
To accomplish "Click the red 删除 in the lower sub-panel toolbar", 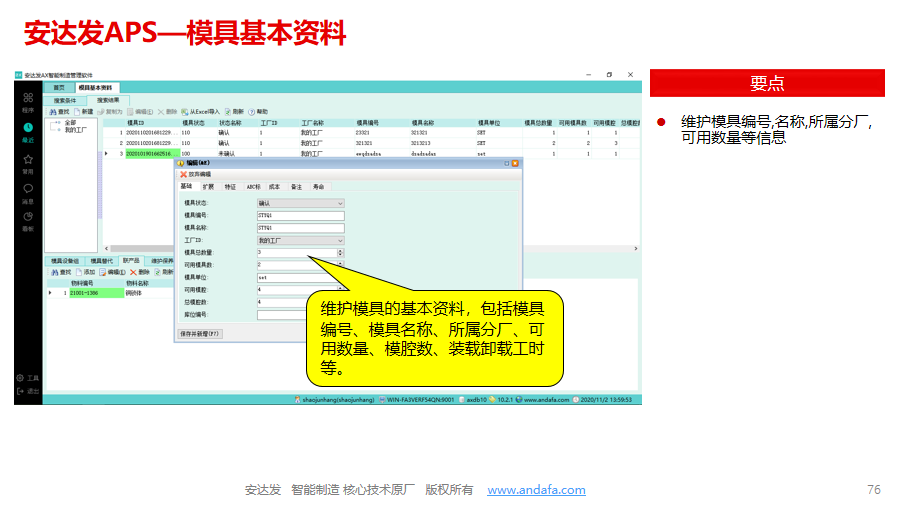I will pos(139,272).
